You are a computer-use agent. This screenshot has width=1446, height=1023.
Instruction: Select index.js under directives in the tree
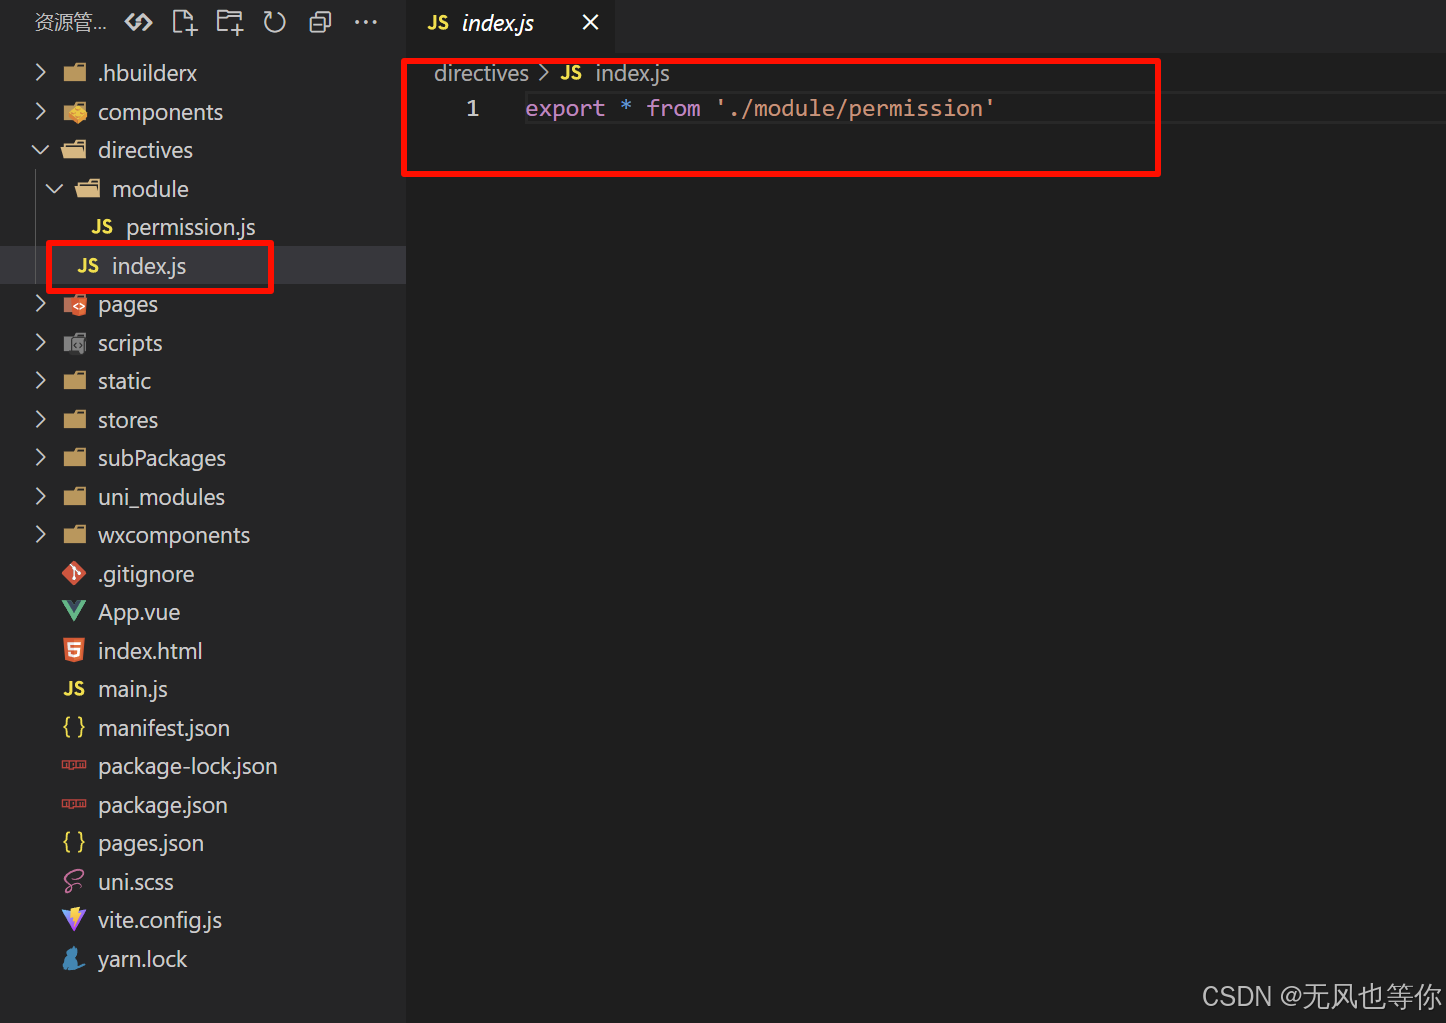[203, 265]
